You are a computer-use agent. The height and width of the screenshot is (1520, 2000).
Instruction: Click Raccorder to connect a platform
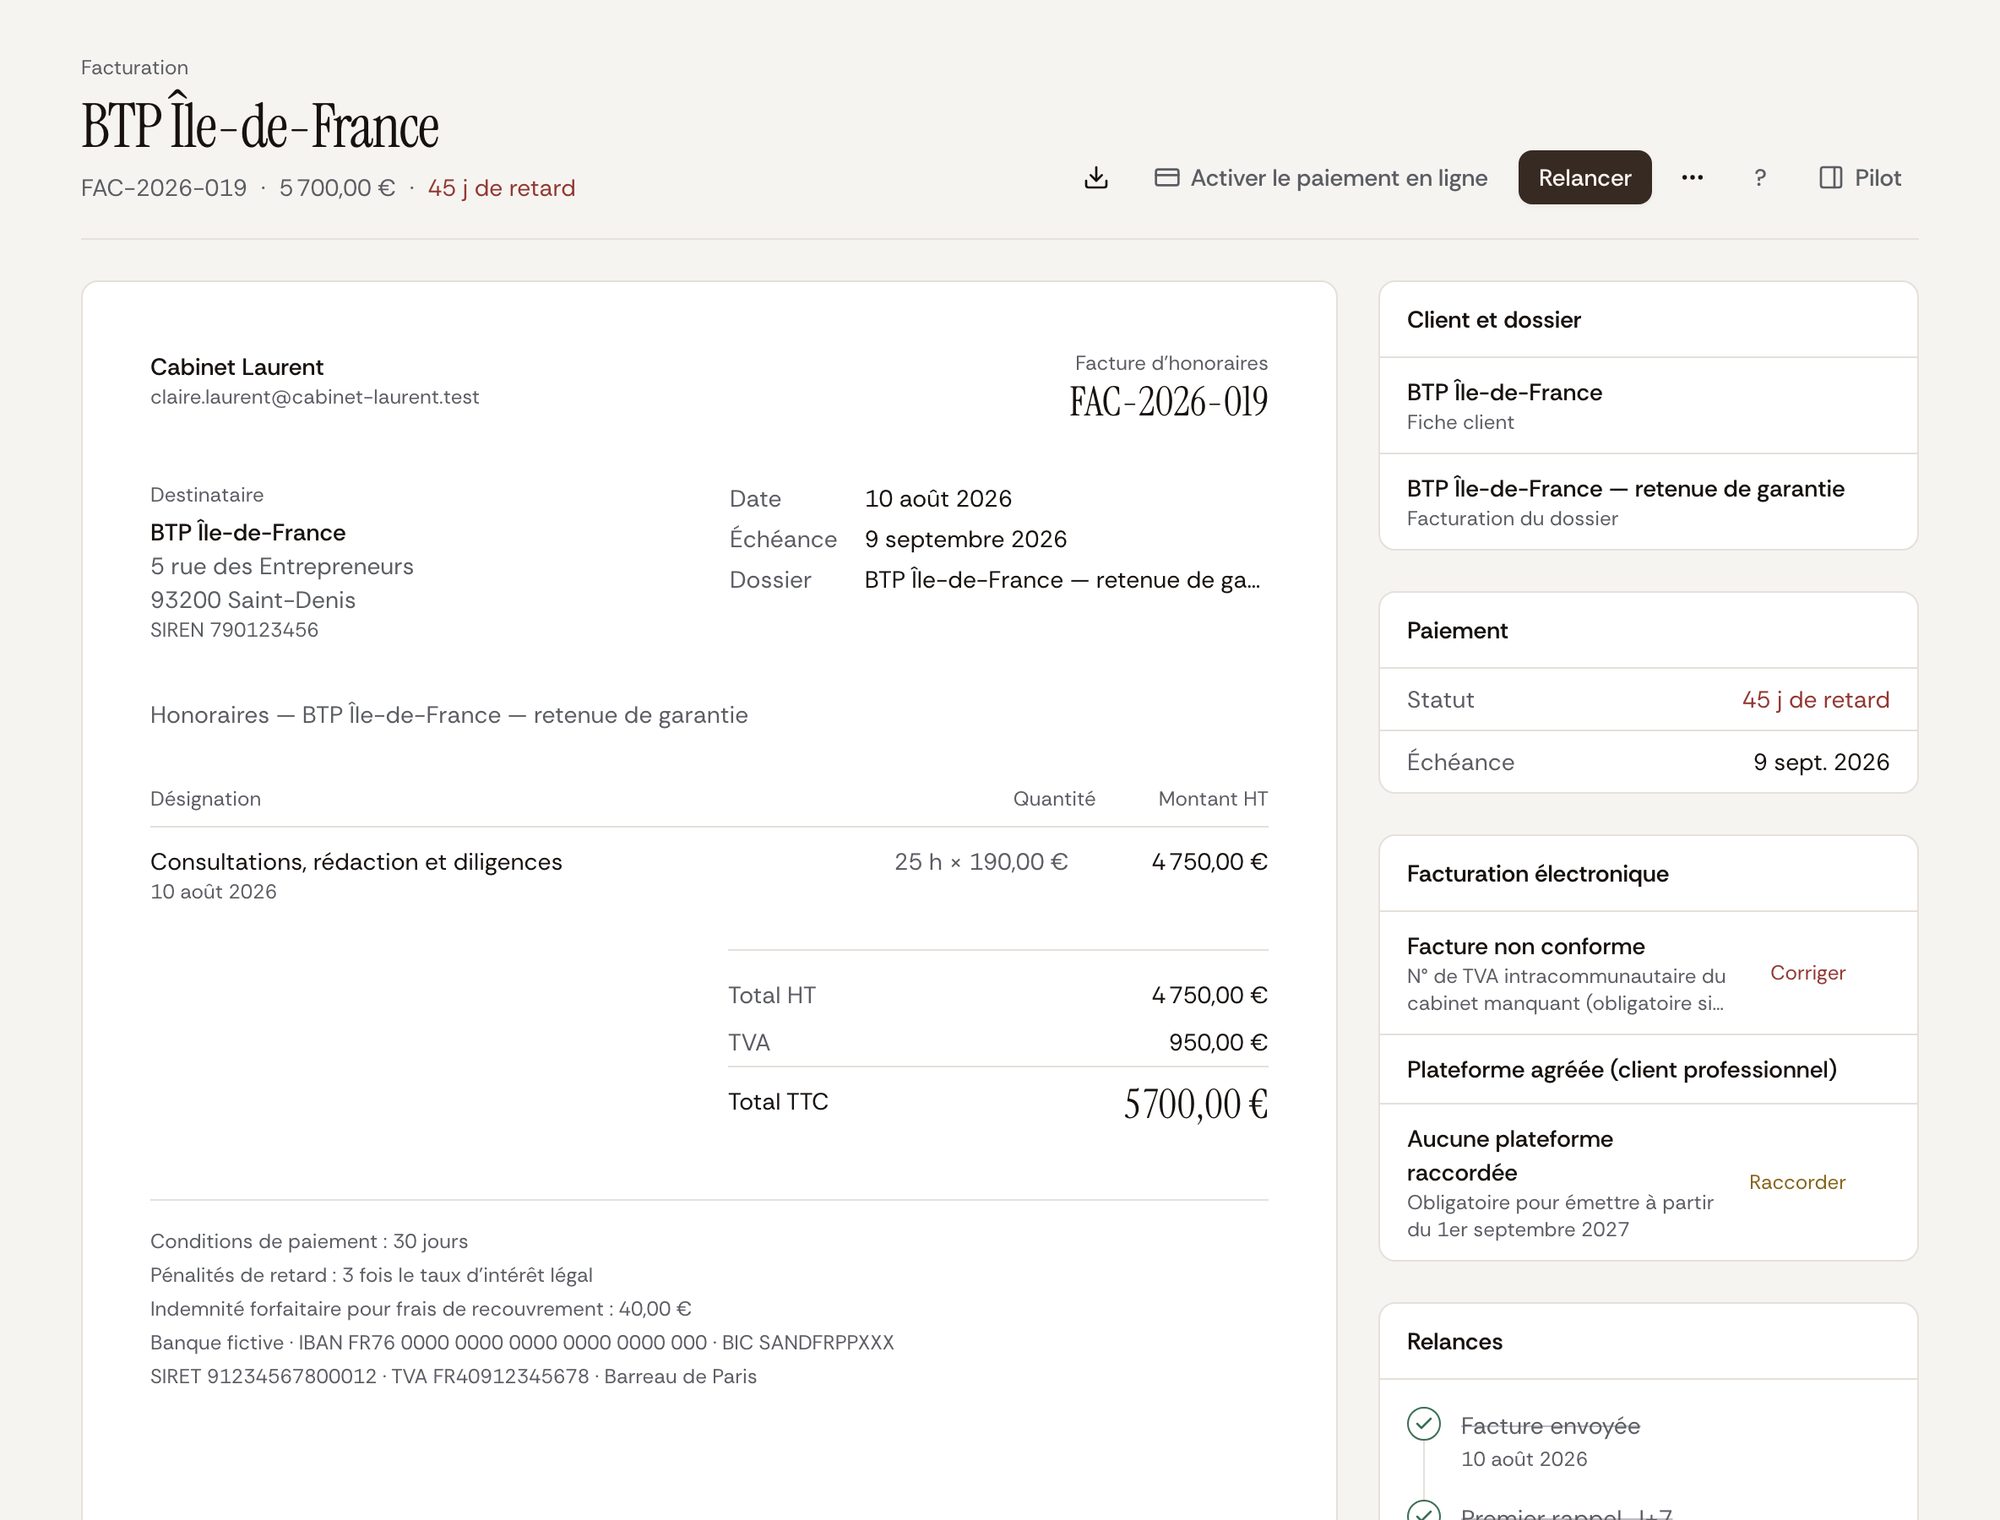(1797, 1182)
